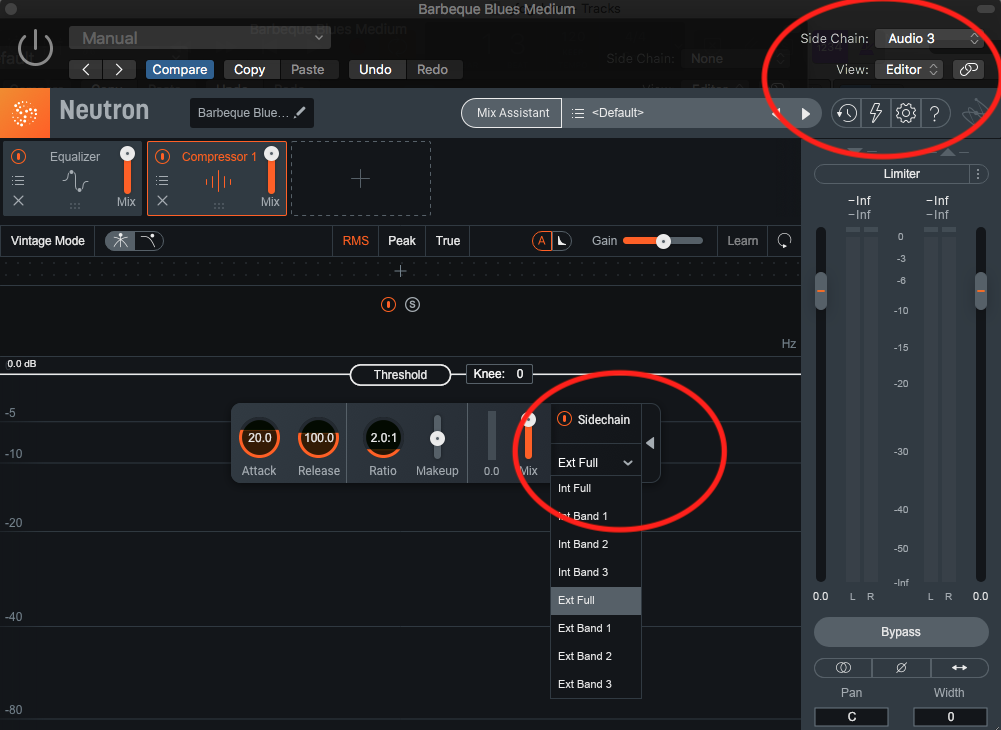Open the help question mark icon
Screen dimensions: 1001x730
(935, 114)
